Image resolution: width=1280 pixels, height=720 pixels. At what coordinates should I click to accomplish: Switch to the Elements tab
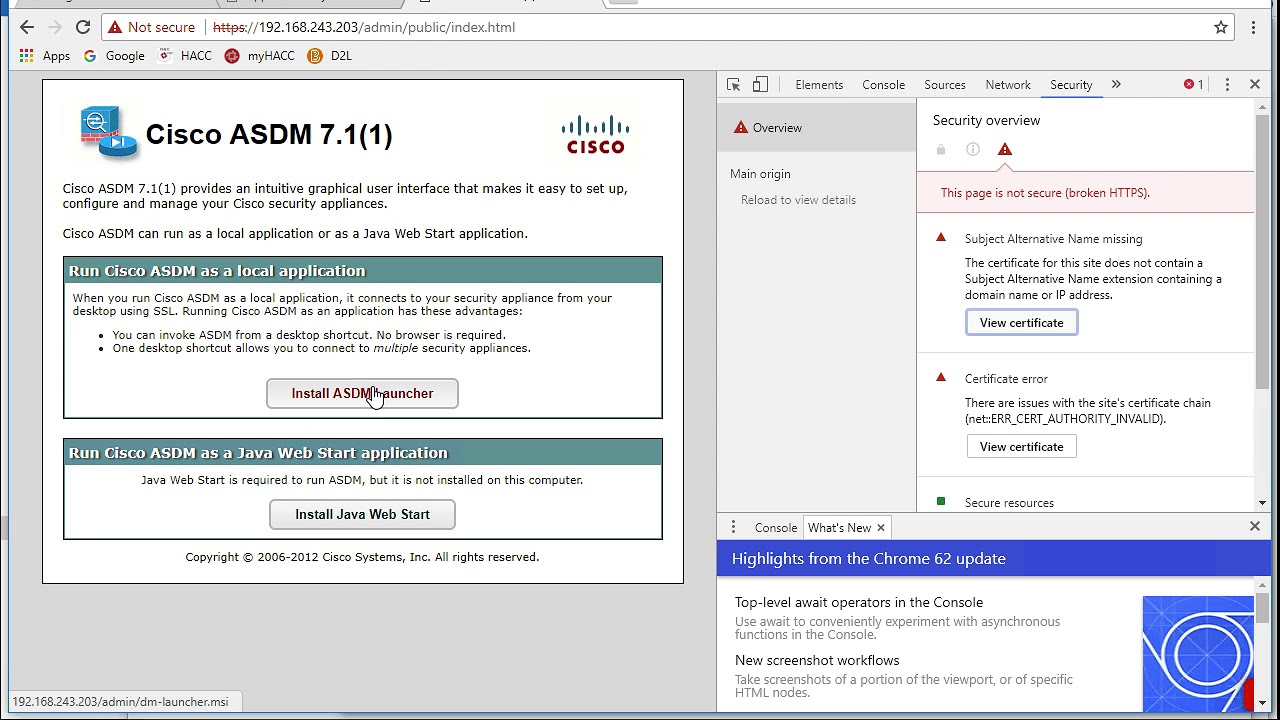point(819,85)
